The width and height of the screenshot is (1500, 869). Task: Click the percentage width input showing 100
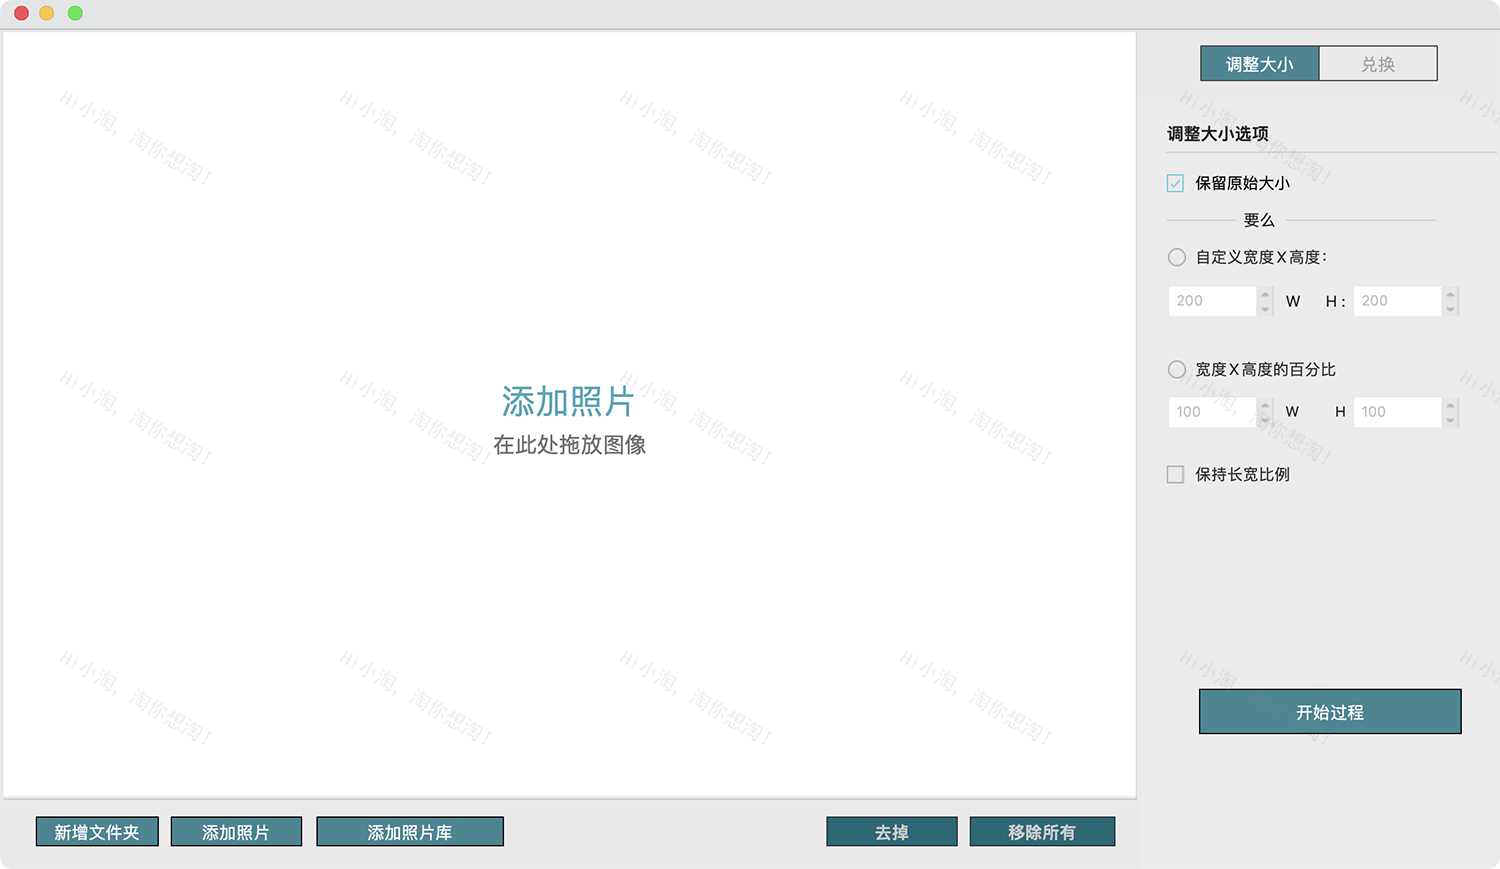click(x=1210, y=411)
